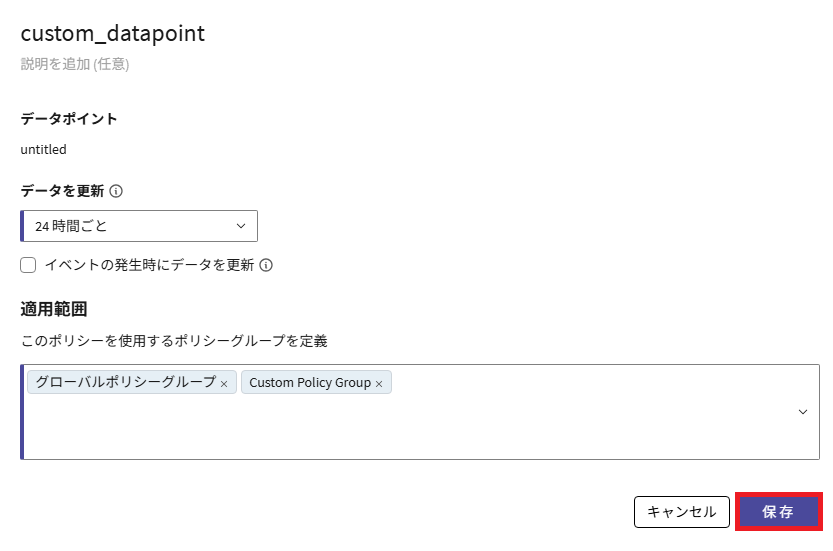Click the キャンセル button
Image resolution: width=833 pixels, height=551 pixels.
682,511
